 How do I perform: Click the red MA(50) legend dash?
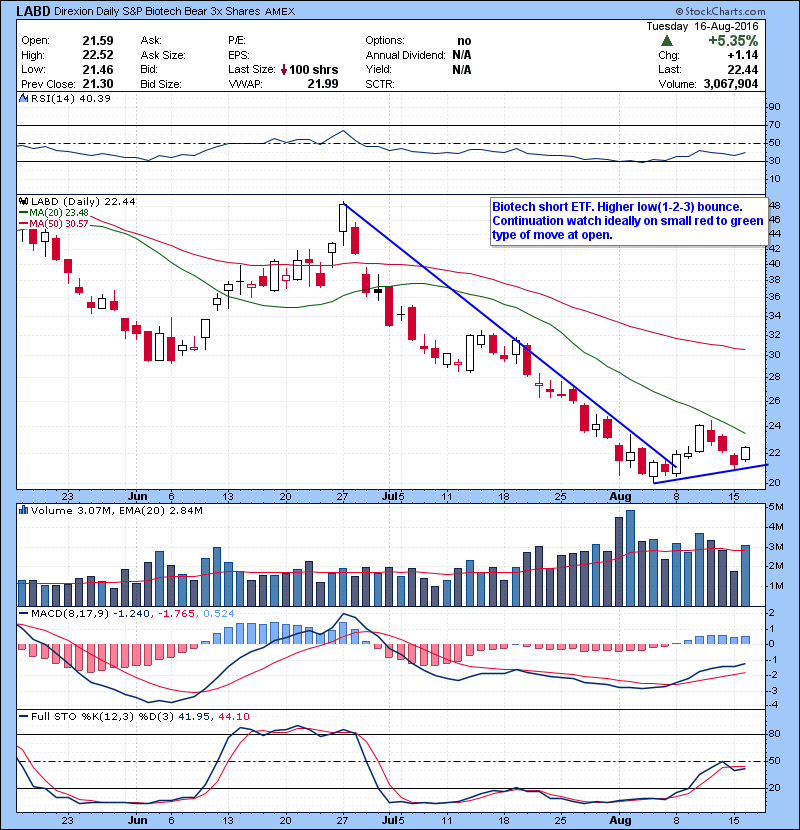point(24,224)
